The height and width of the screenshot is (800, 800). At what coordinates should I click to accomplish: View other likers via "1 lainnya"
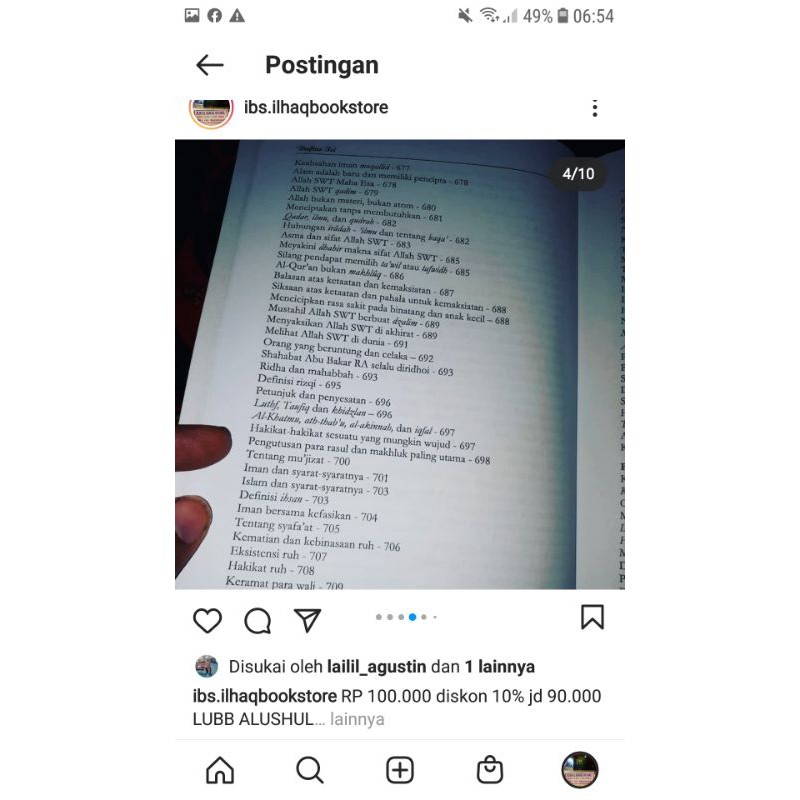pyautogui.click(x=499, y=666)
